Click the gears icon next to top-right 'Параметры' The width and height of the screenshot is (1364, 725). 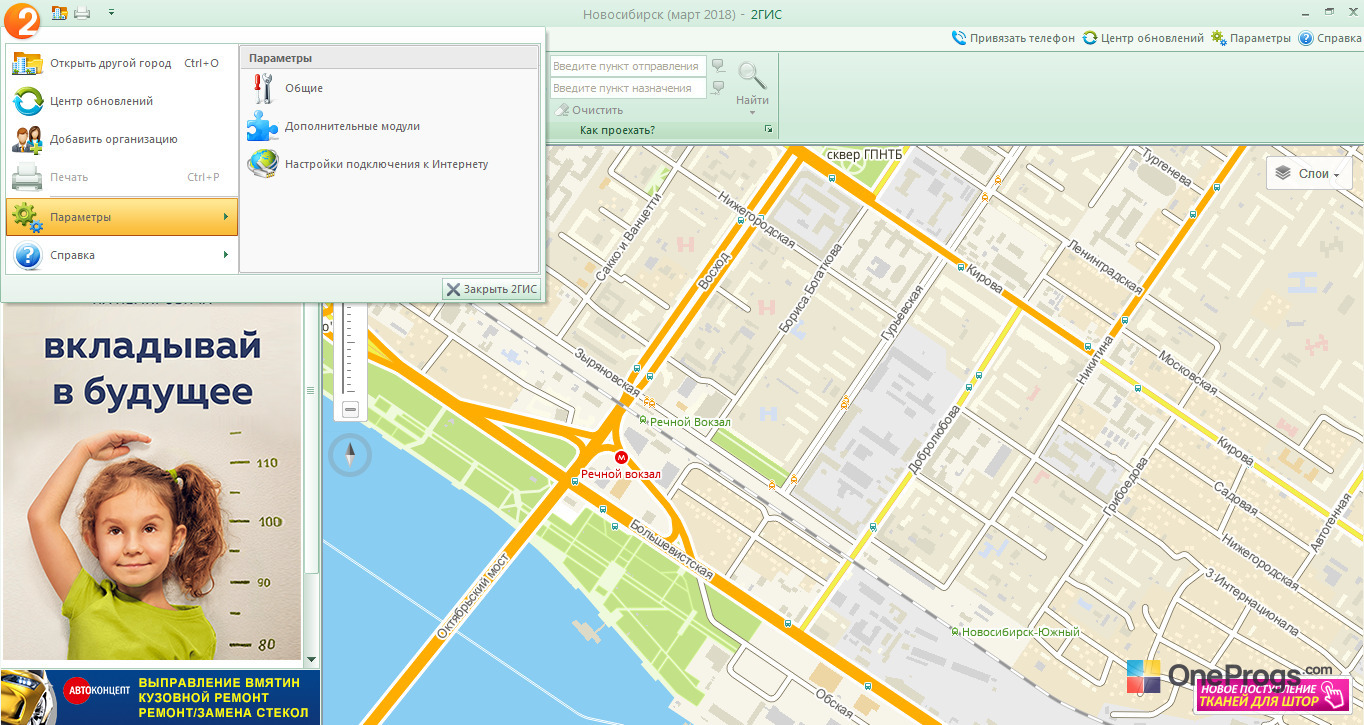(1219, 38)
